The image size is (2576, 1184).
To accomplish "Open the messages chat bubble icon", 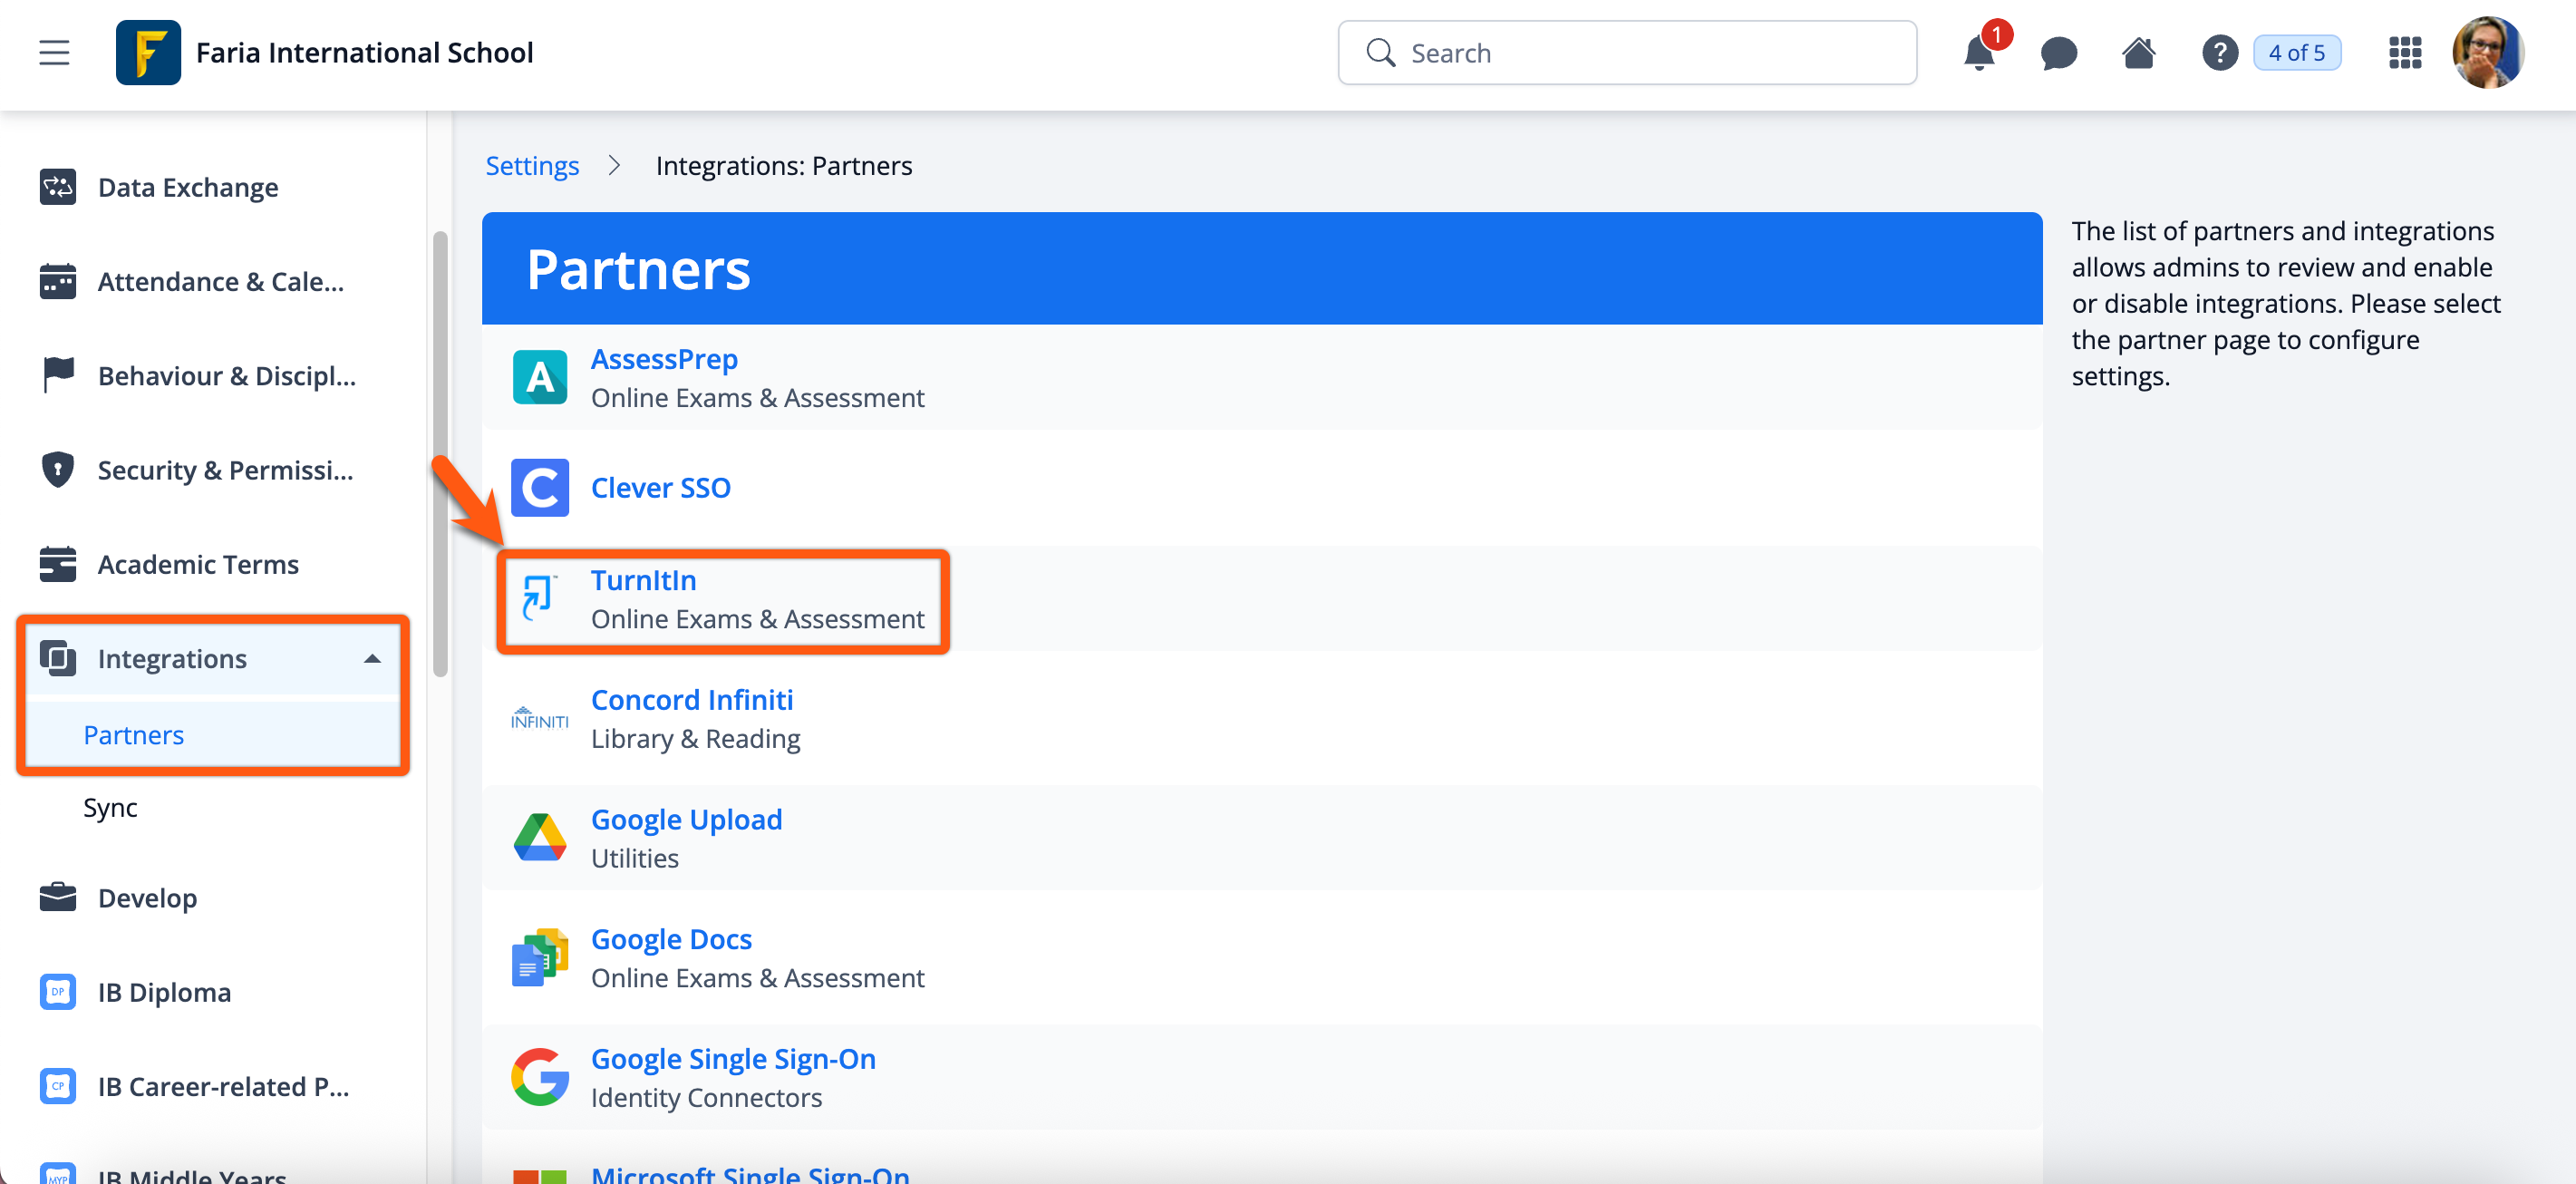I will 2058,53.
